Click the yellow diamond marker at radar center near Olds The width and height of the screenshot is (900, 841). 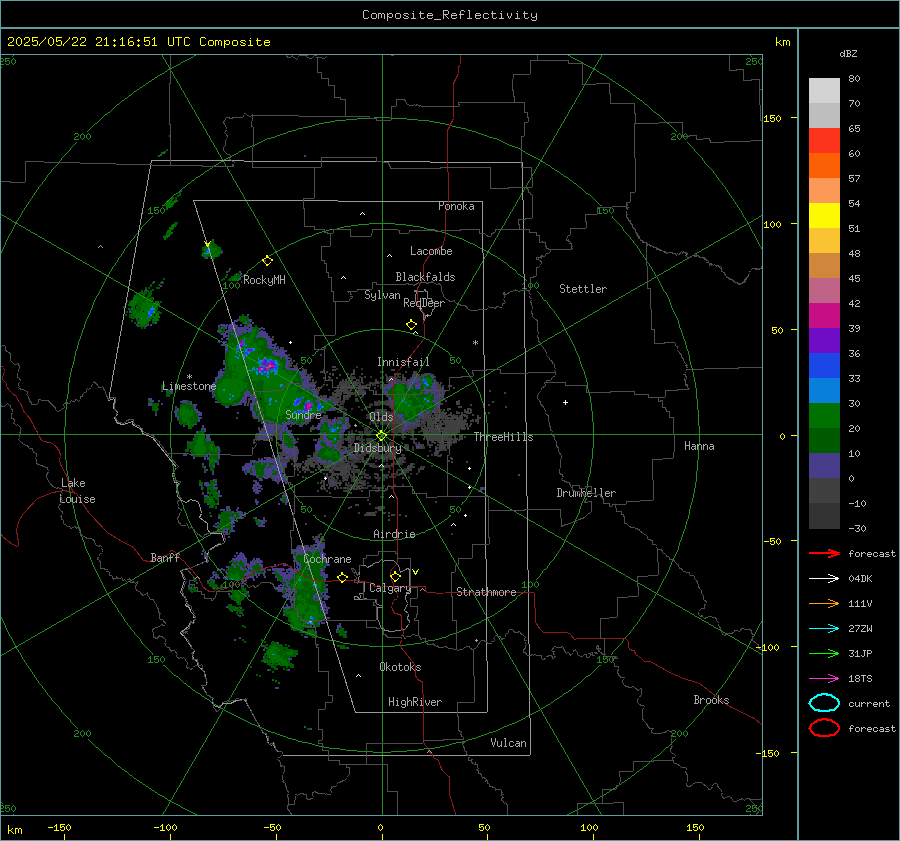pos(381,436)
